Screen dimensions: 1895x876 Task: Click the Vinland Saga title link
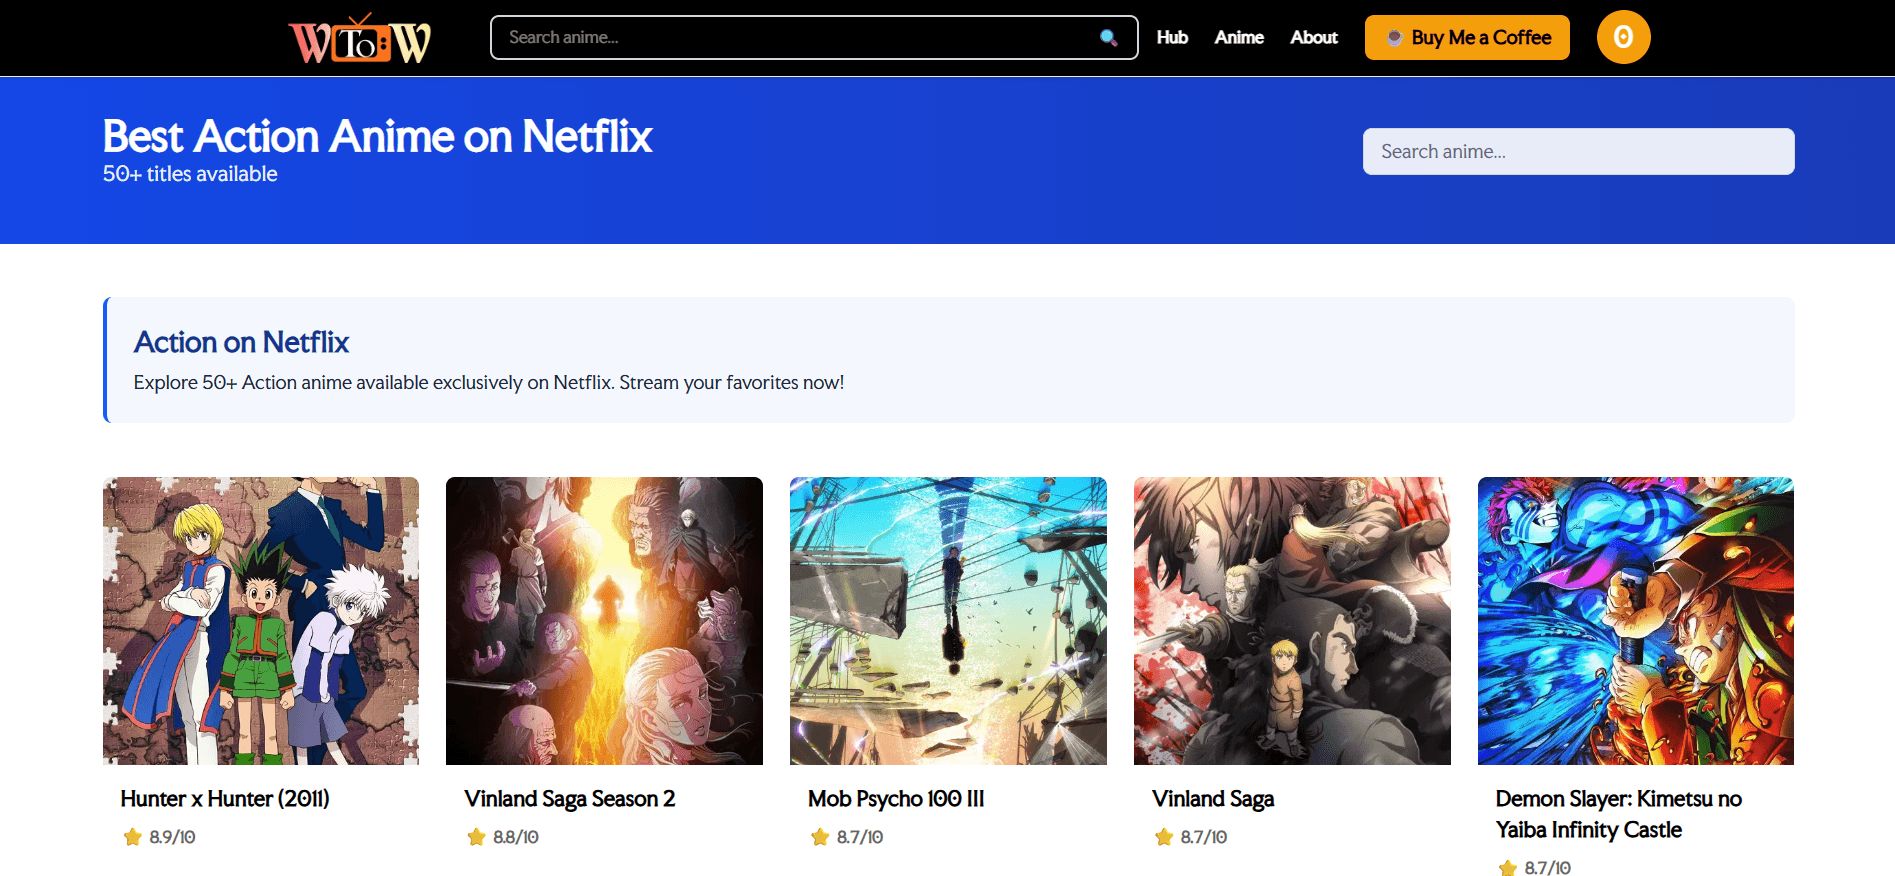point(1212,799)
